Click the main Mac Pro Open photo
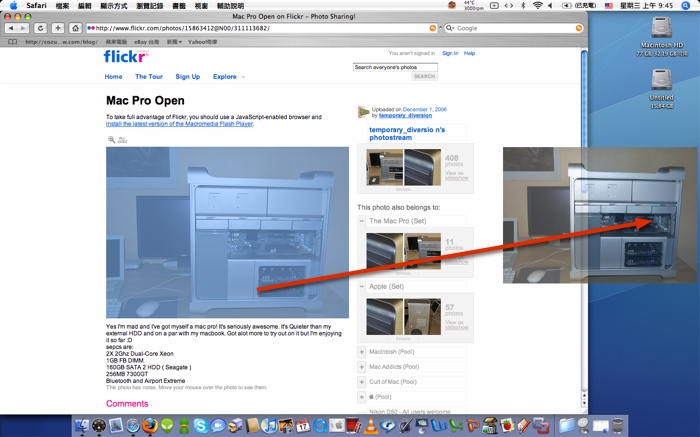Viewport: 700px width, 437px height. [227, 233]
